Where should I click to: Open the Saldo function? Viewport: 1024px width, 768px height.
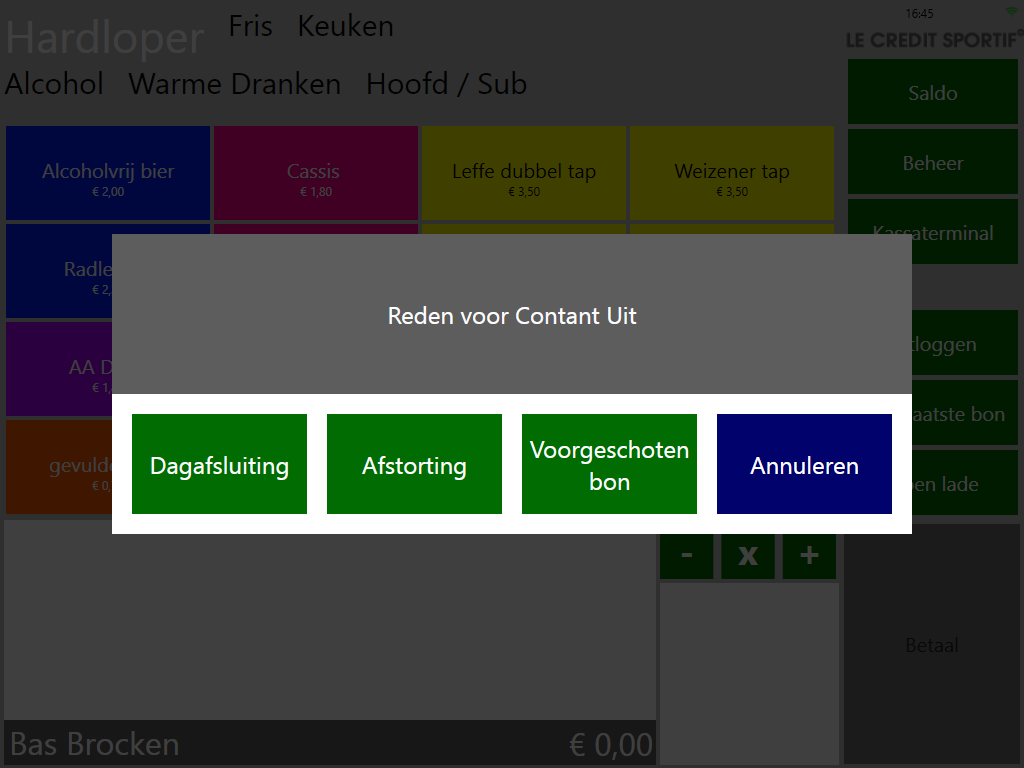933,92
